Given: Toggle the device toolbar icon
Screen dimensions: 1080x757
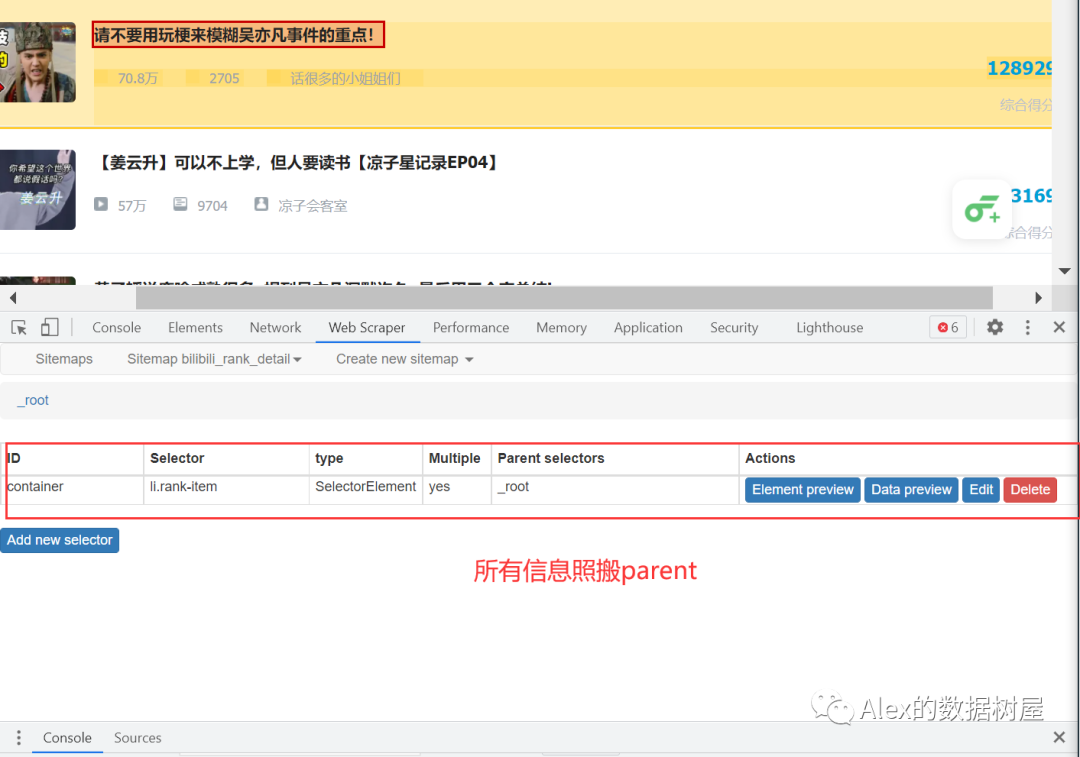Looking at the screenshot, I should click(x=49, y=327).
